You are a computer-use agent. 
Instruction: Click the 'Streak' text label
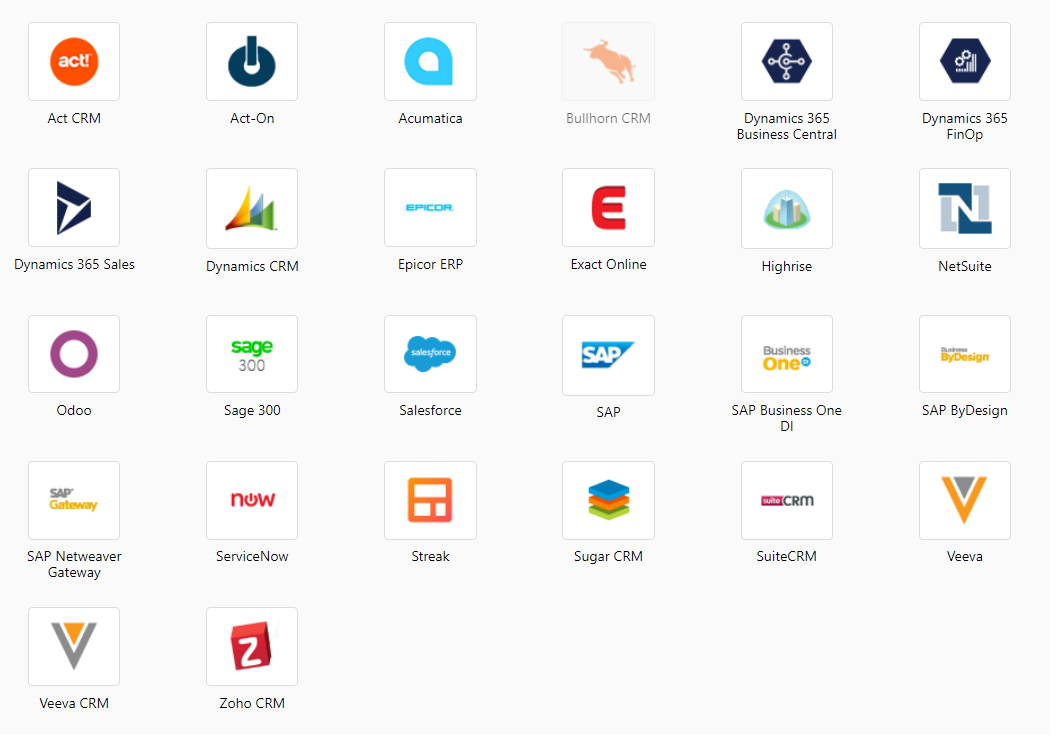click(x=430, y=556)
